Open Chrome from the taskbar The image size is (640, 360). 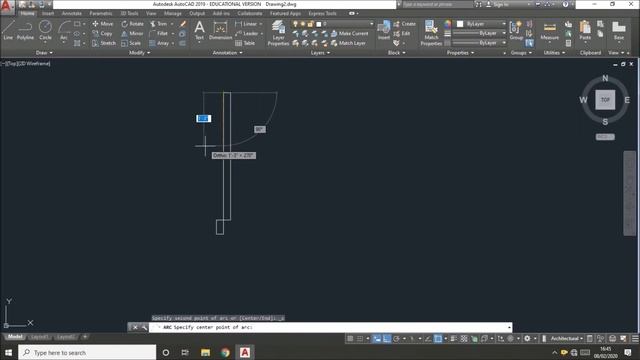pos(225,352)
